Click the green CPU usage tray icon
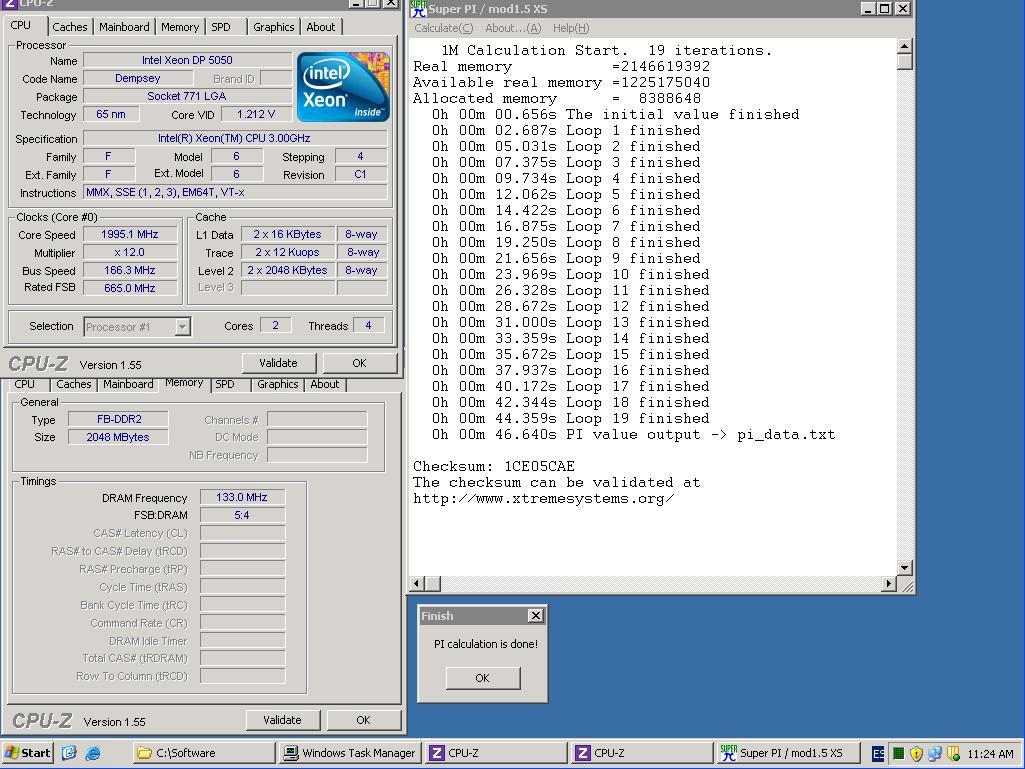This screenshot has width=1025, height=769. pos(898,753)
